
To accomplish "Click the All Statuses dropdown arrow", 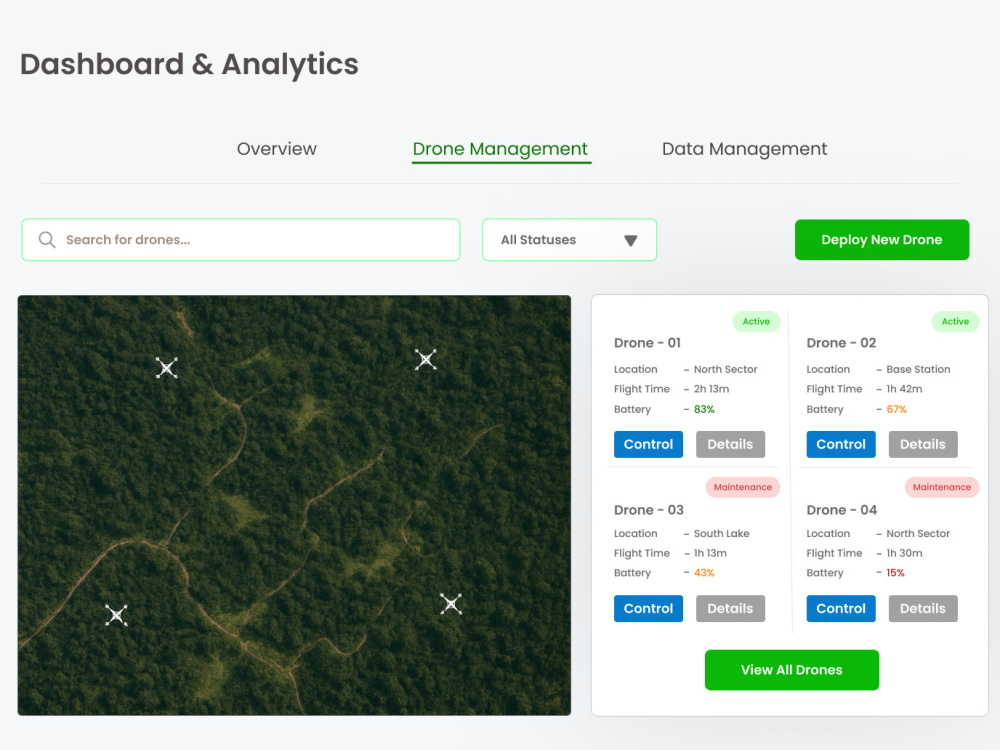I will (631, 240).
